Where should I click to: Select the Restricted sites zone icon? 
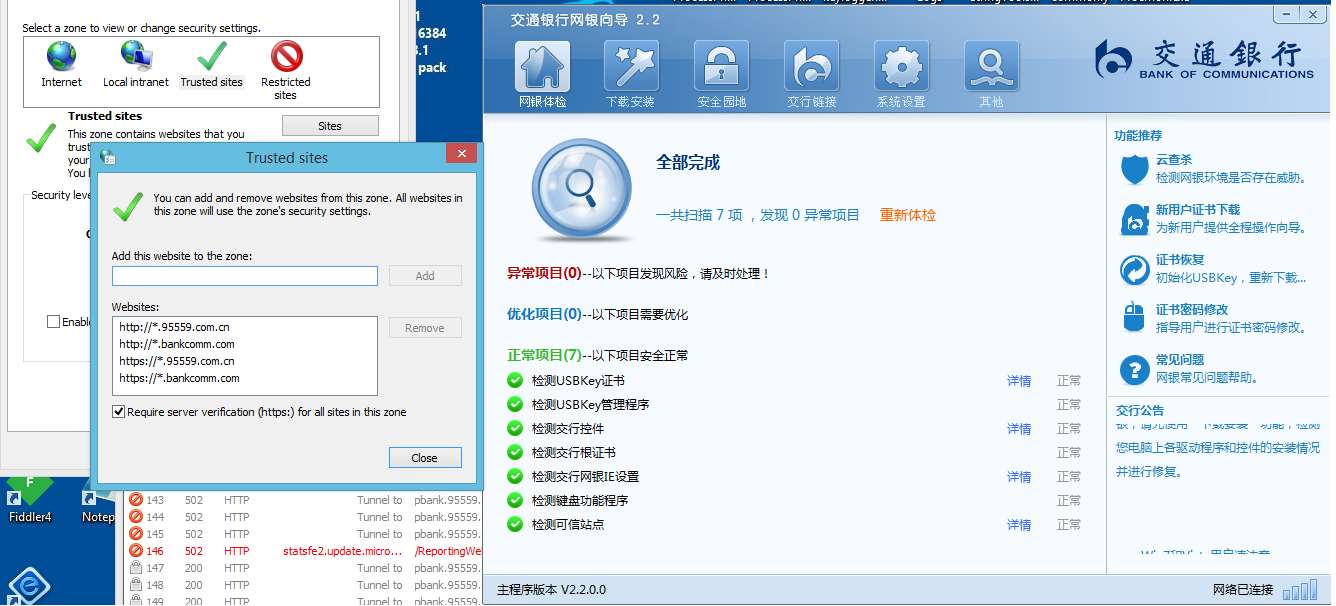point(286,56)
